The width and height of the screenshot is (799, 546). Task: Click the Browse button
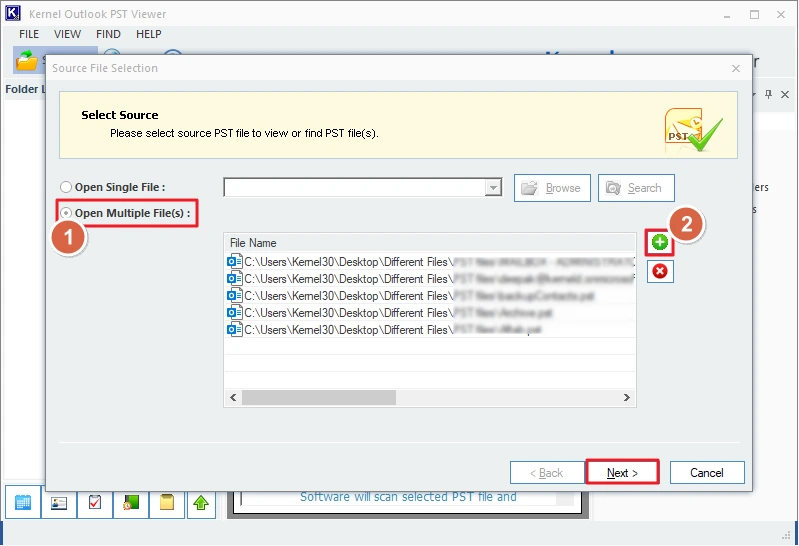(x=552, y=188)
